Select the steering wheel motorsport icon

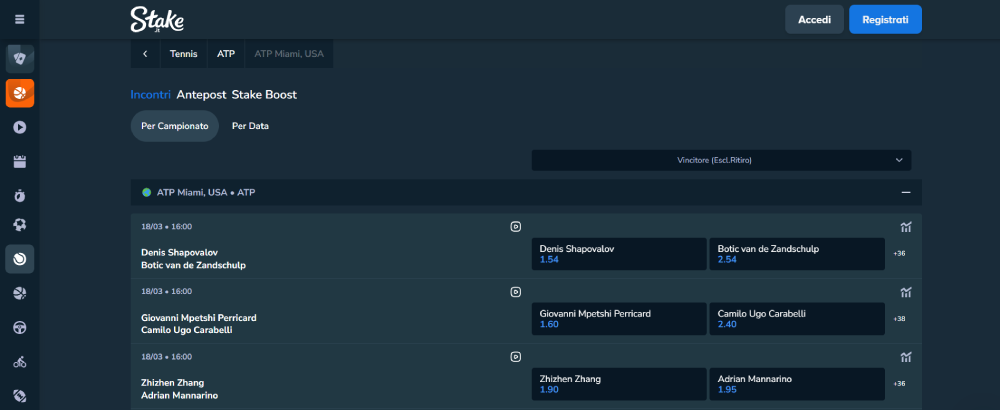pos(20,328)
